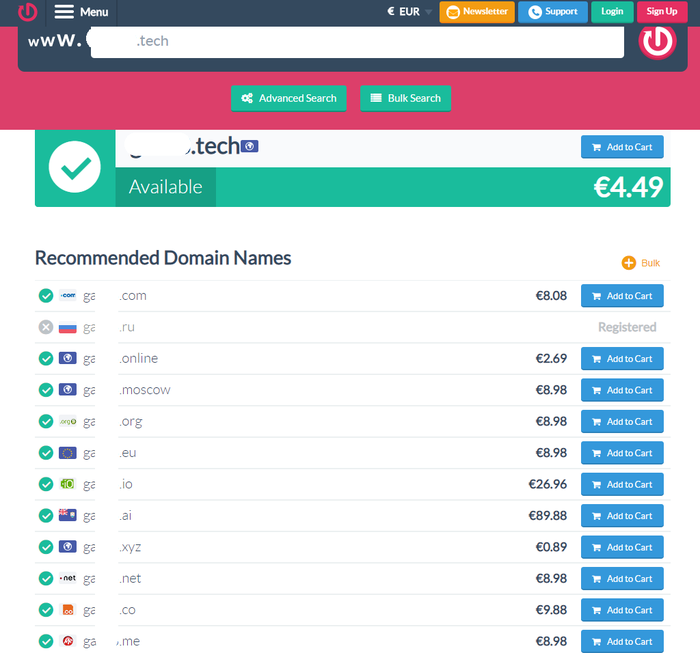
Task: Toggle the green check beside .org domain
Action: tap(46, 422)
